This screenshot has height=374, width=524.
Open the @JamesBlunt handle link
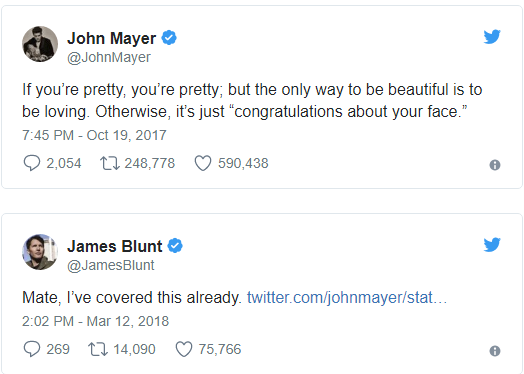click(111, 265)
